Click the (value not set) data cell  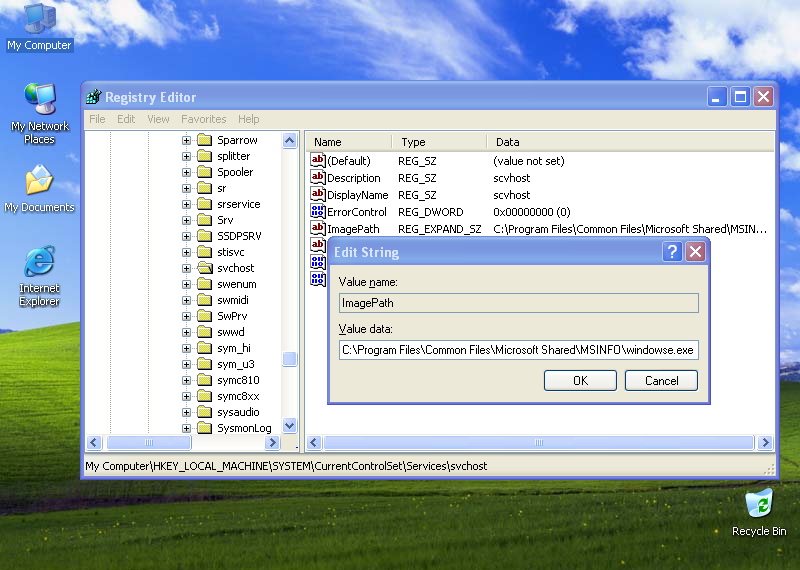[529, 161]
